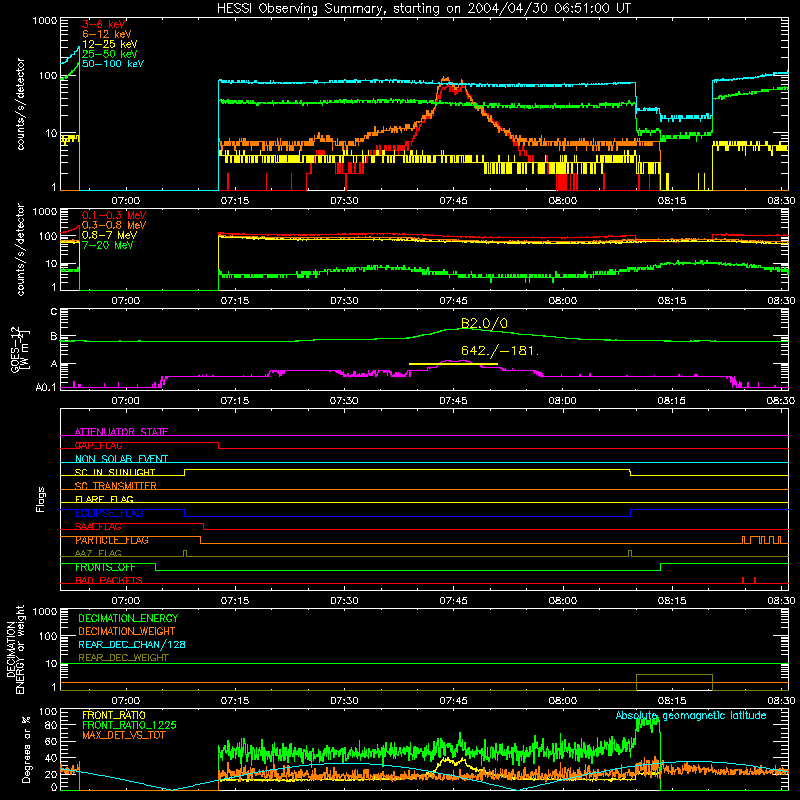Select the FRONTS_OFF flag label
Viewport: 800px width, 800px height.
coord(105,567)
